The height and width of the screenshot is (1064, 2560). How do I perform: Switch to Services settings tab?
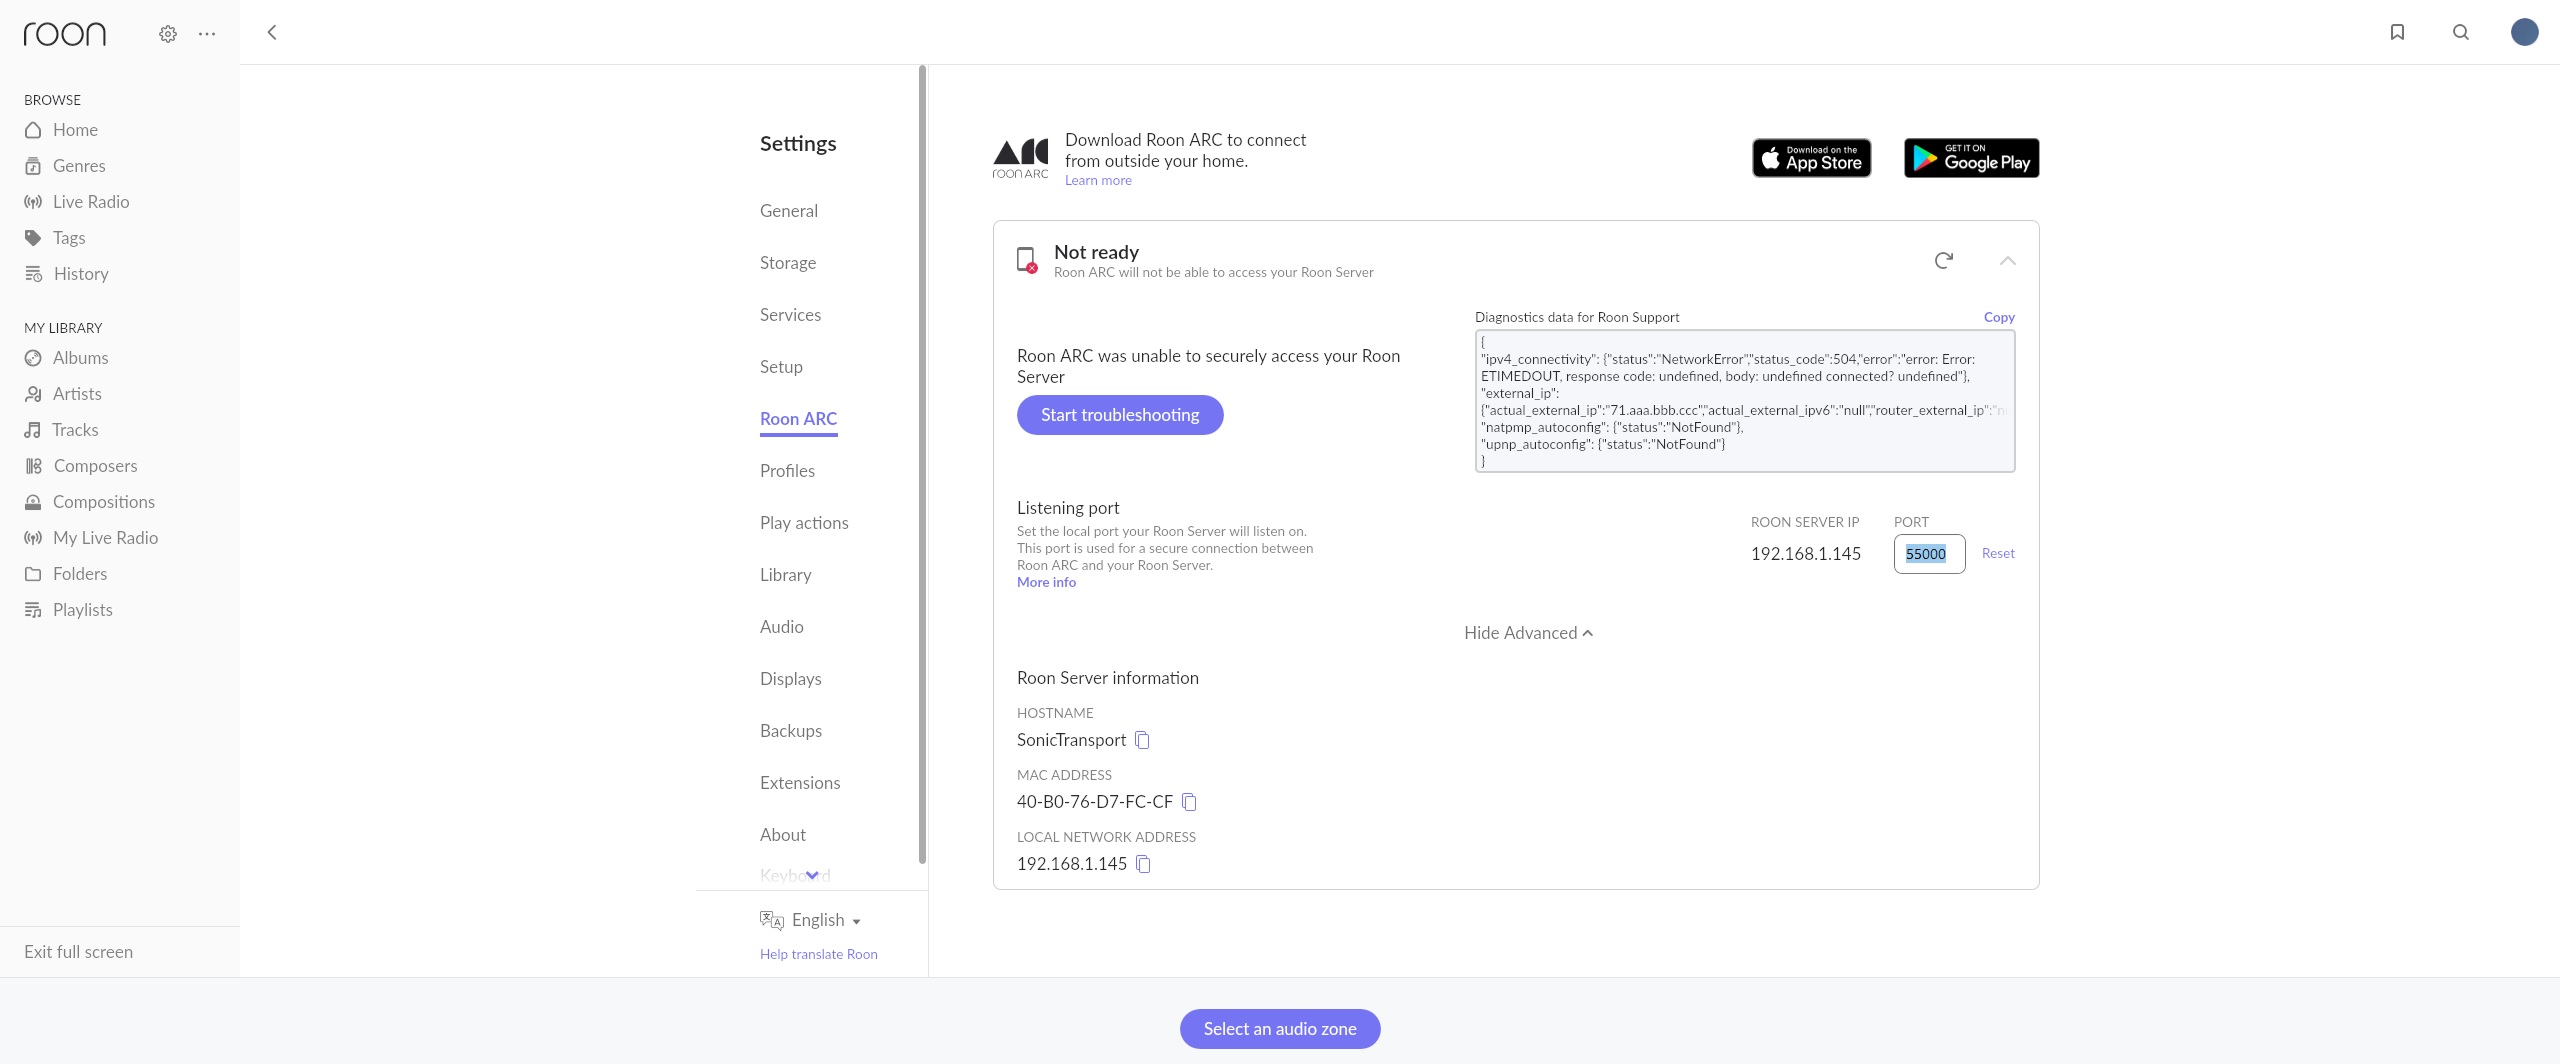pos(790,315)
